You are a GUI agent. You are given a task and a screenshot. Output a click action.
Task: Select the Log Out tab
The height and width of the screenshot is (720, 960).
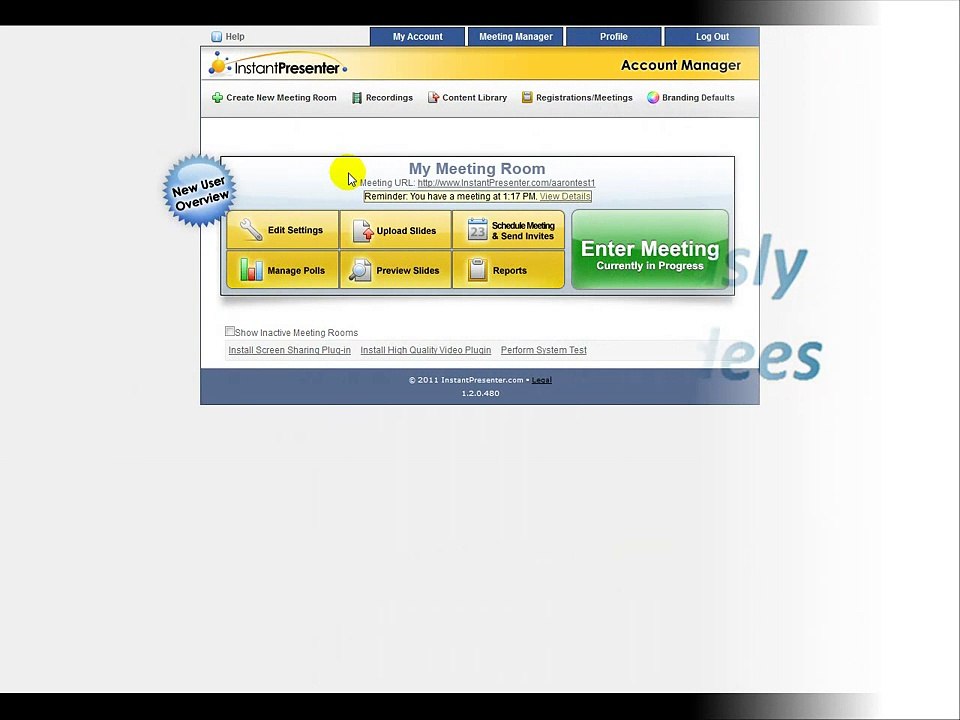pyautogui.click(x=712, y=37)
